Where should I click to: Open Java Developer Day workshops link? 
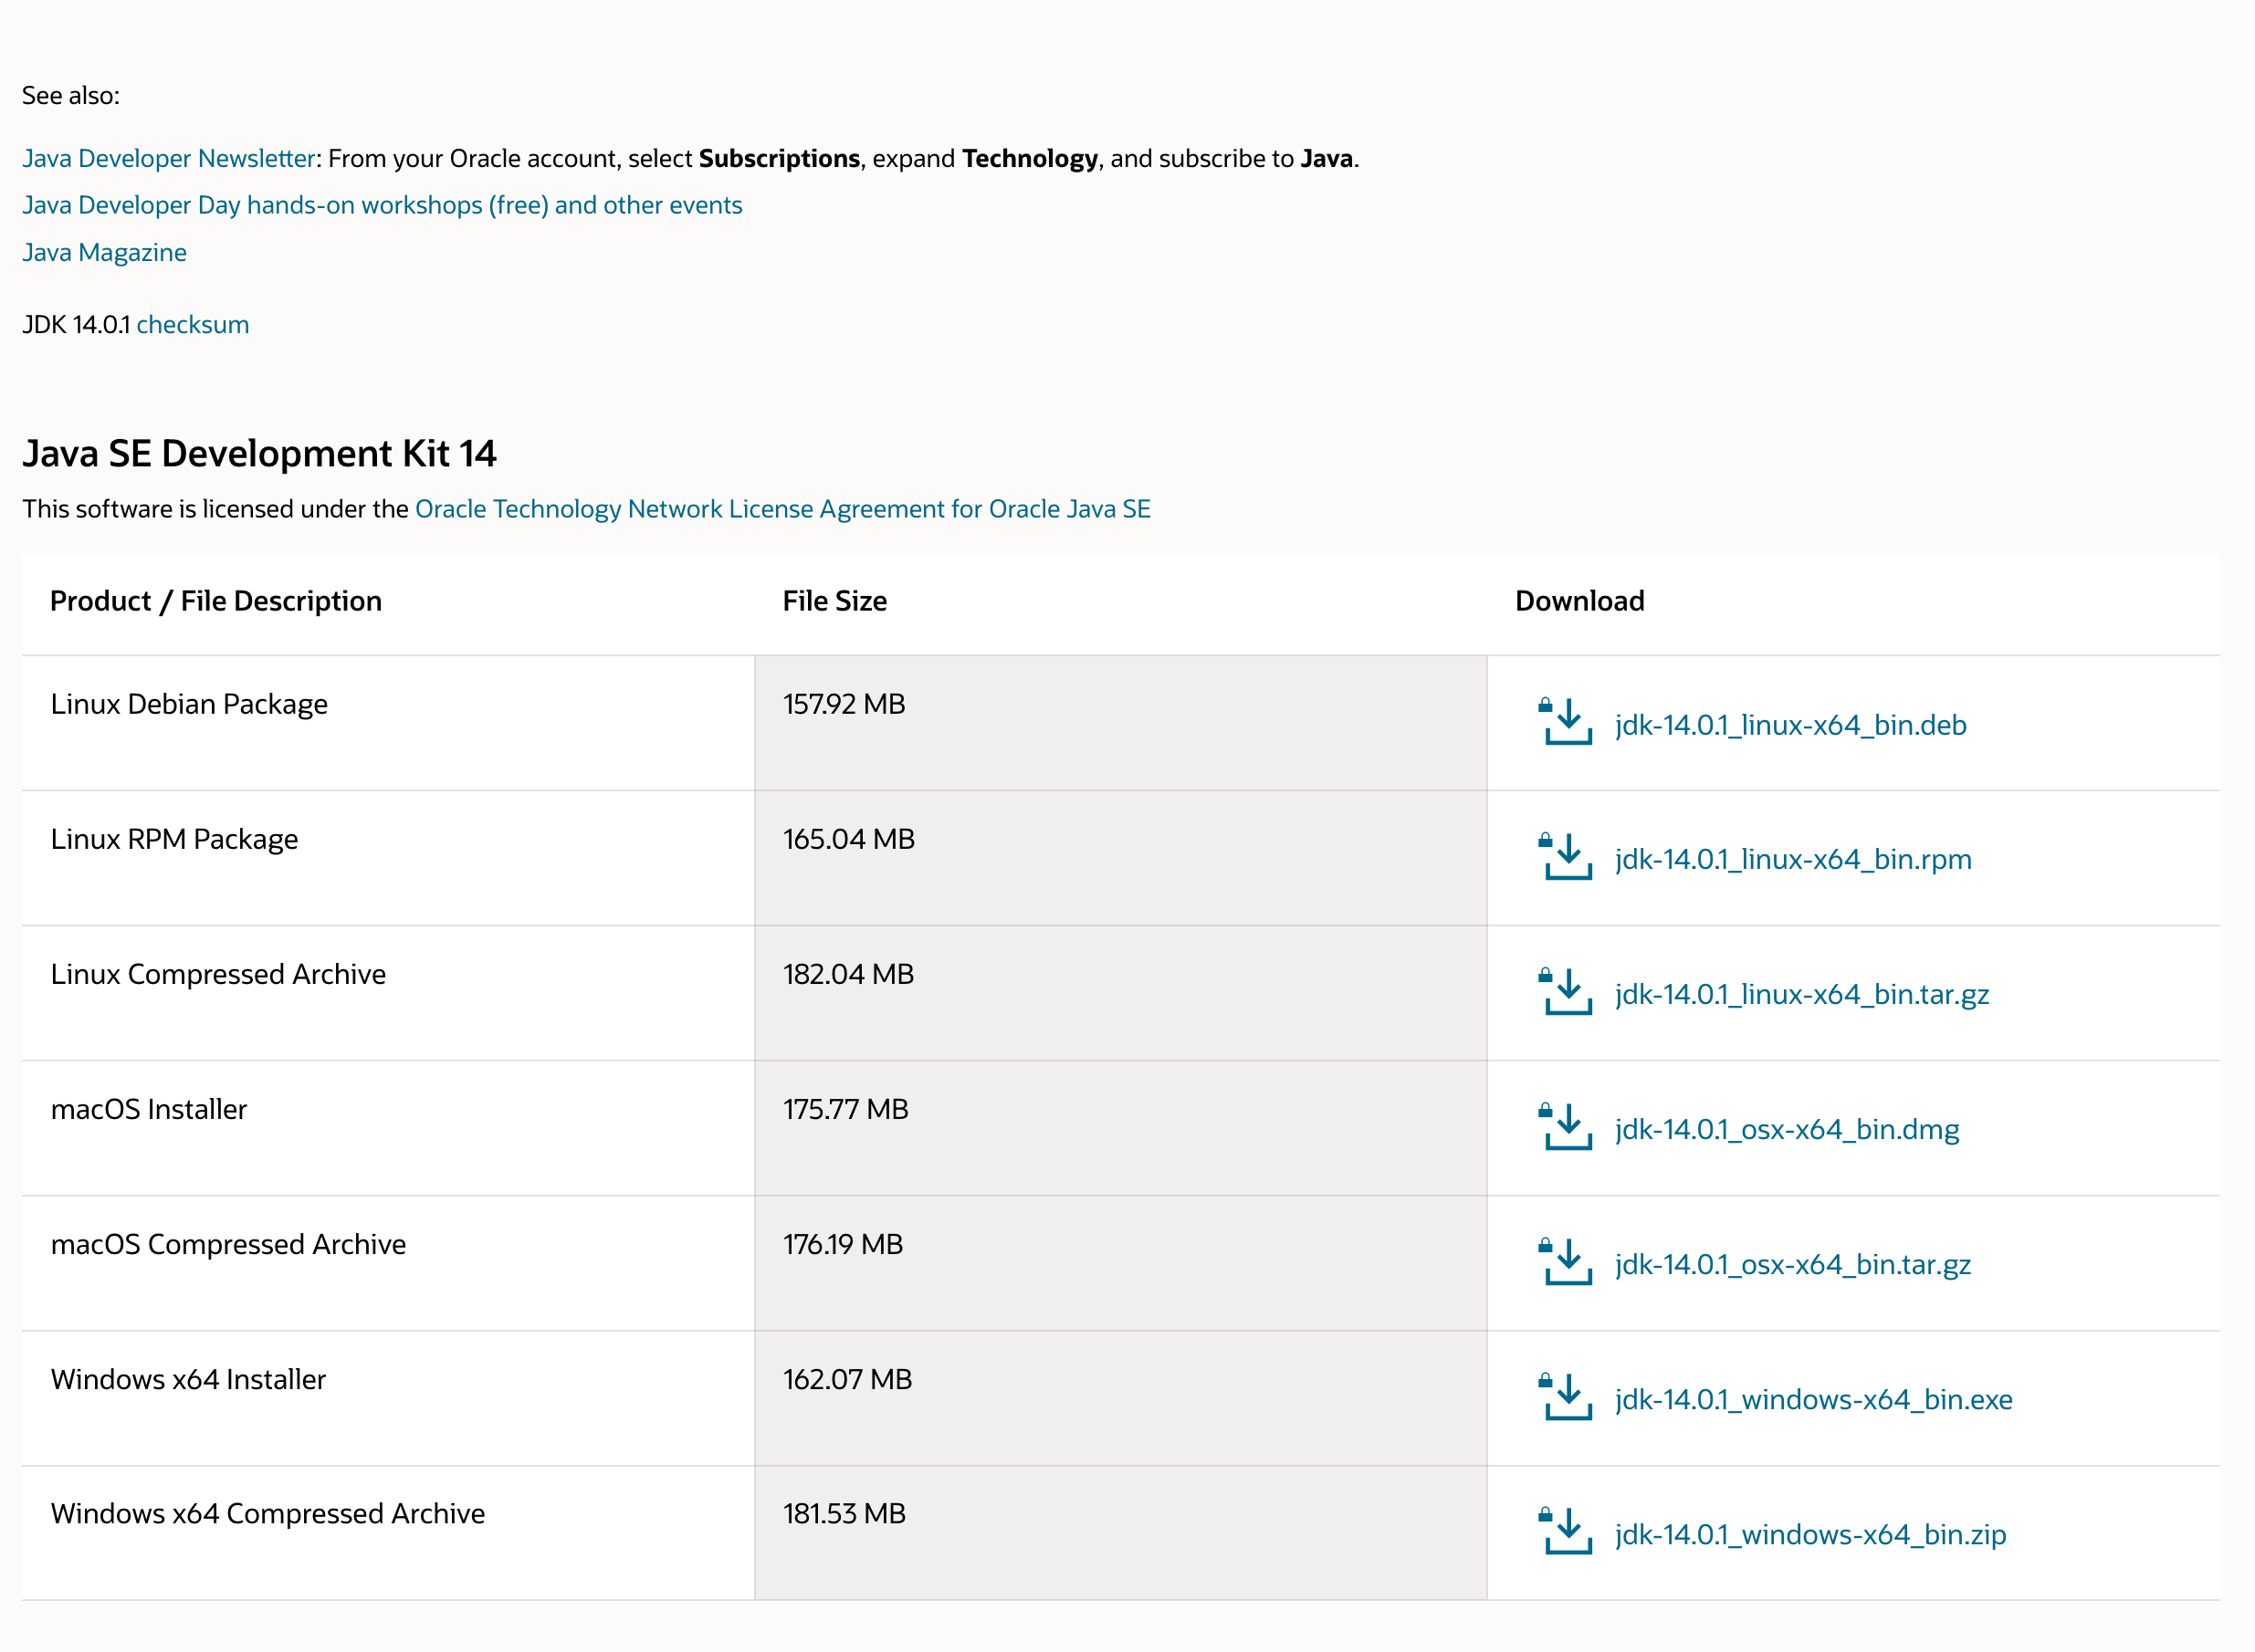point(382,205)
